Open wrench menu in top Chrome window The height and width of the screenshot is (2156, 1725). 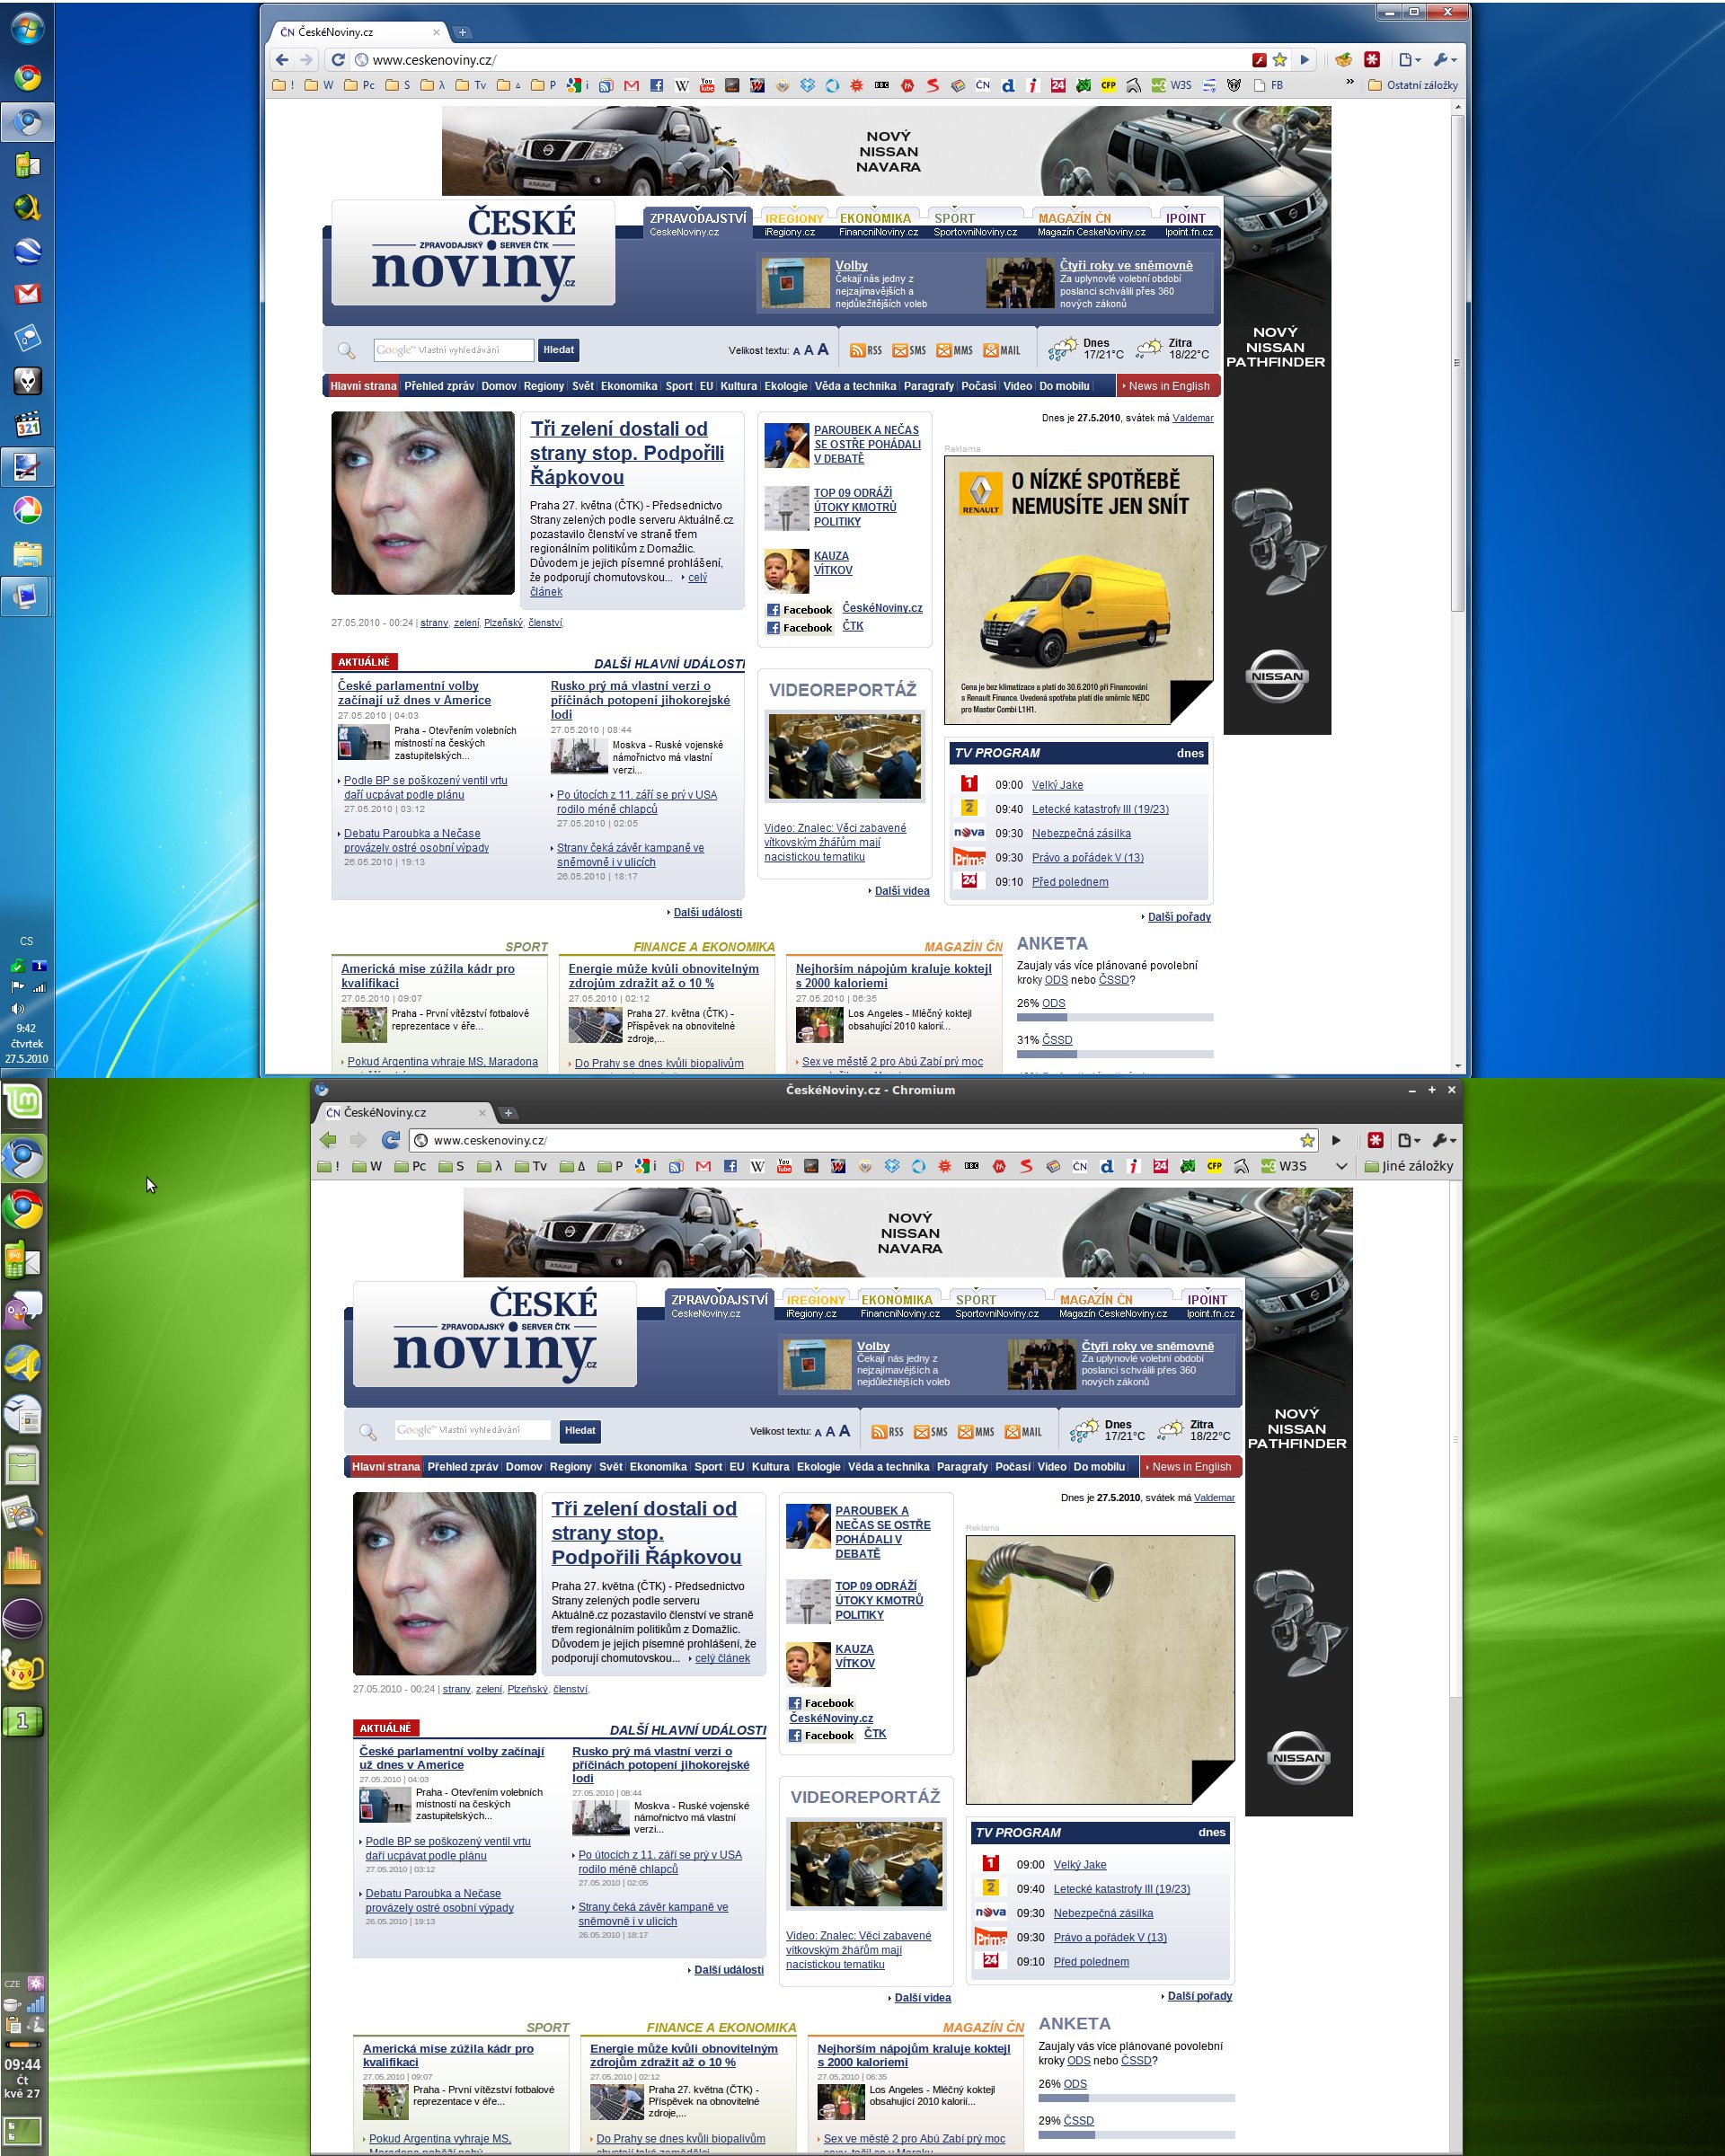(x=1446, y=60)
